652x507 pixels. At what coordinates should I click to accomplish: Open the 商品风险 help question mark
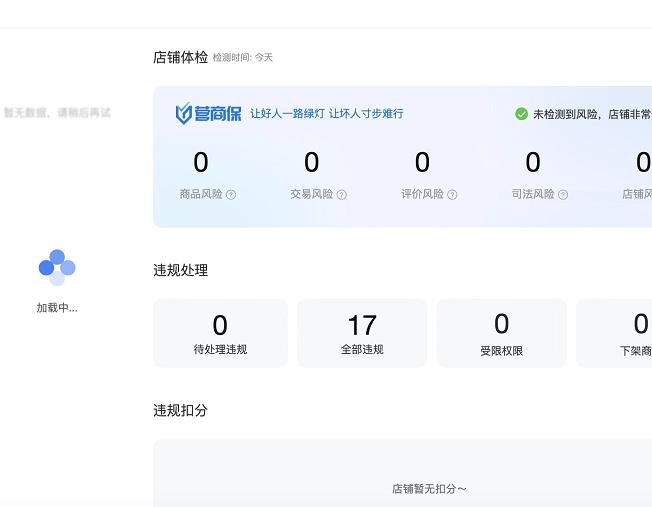pyautogui.click(x=231, y=195)
